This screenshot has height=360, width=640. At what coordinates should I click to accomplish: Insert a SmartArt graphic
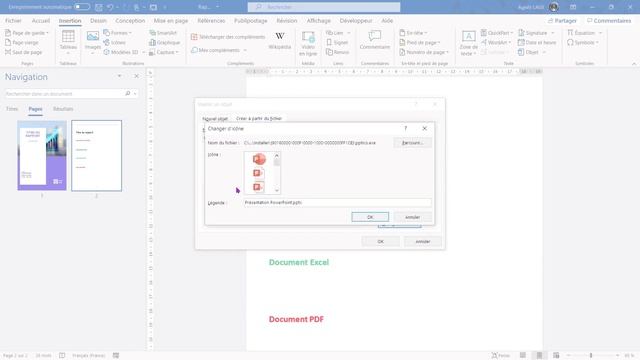[x=163, y=33]
